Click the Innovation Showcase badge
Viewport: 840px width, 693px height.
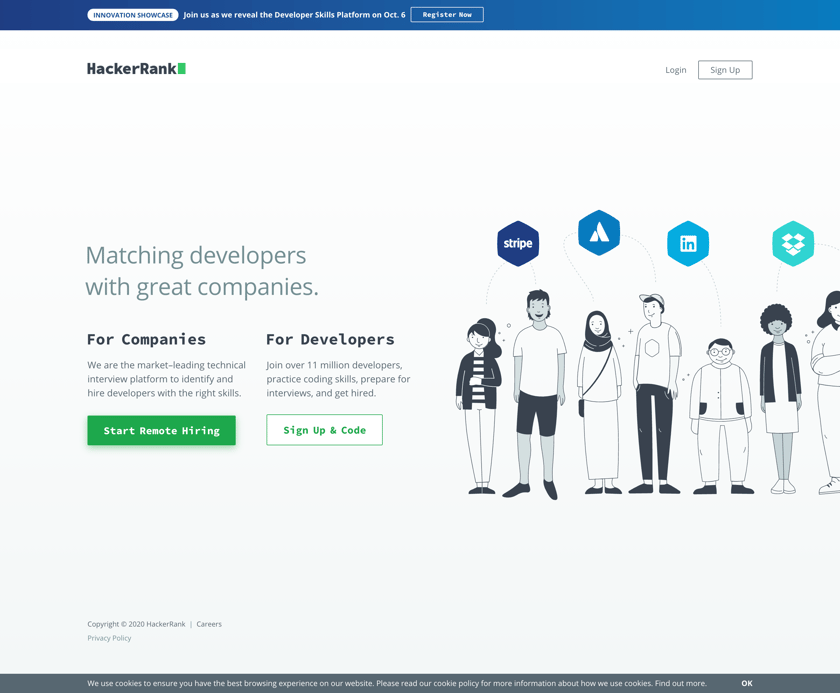(x=133, y=14)
